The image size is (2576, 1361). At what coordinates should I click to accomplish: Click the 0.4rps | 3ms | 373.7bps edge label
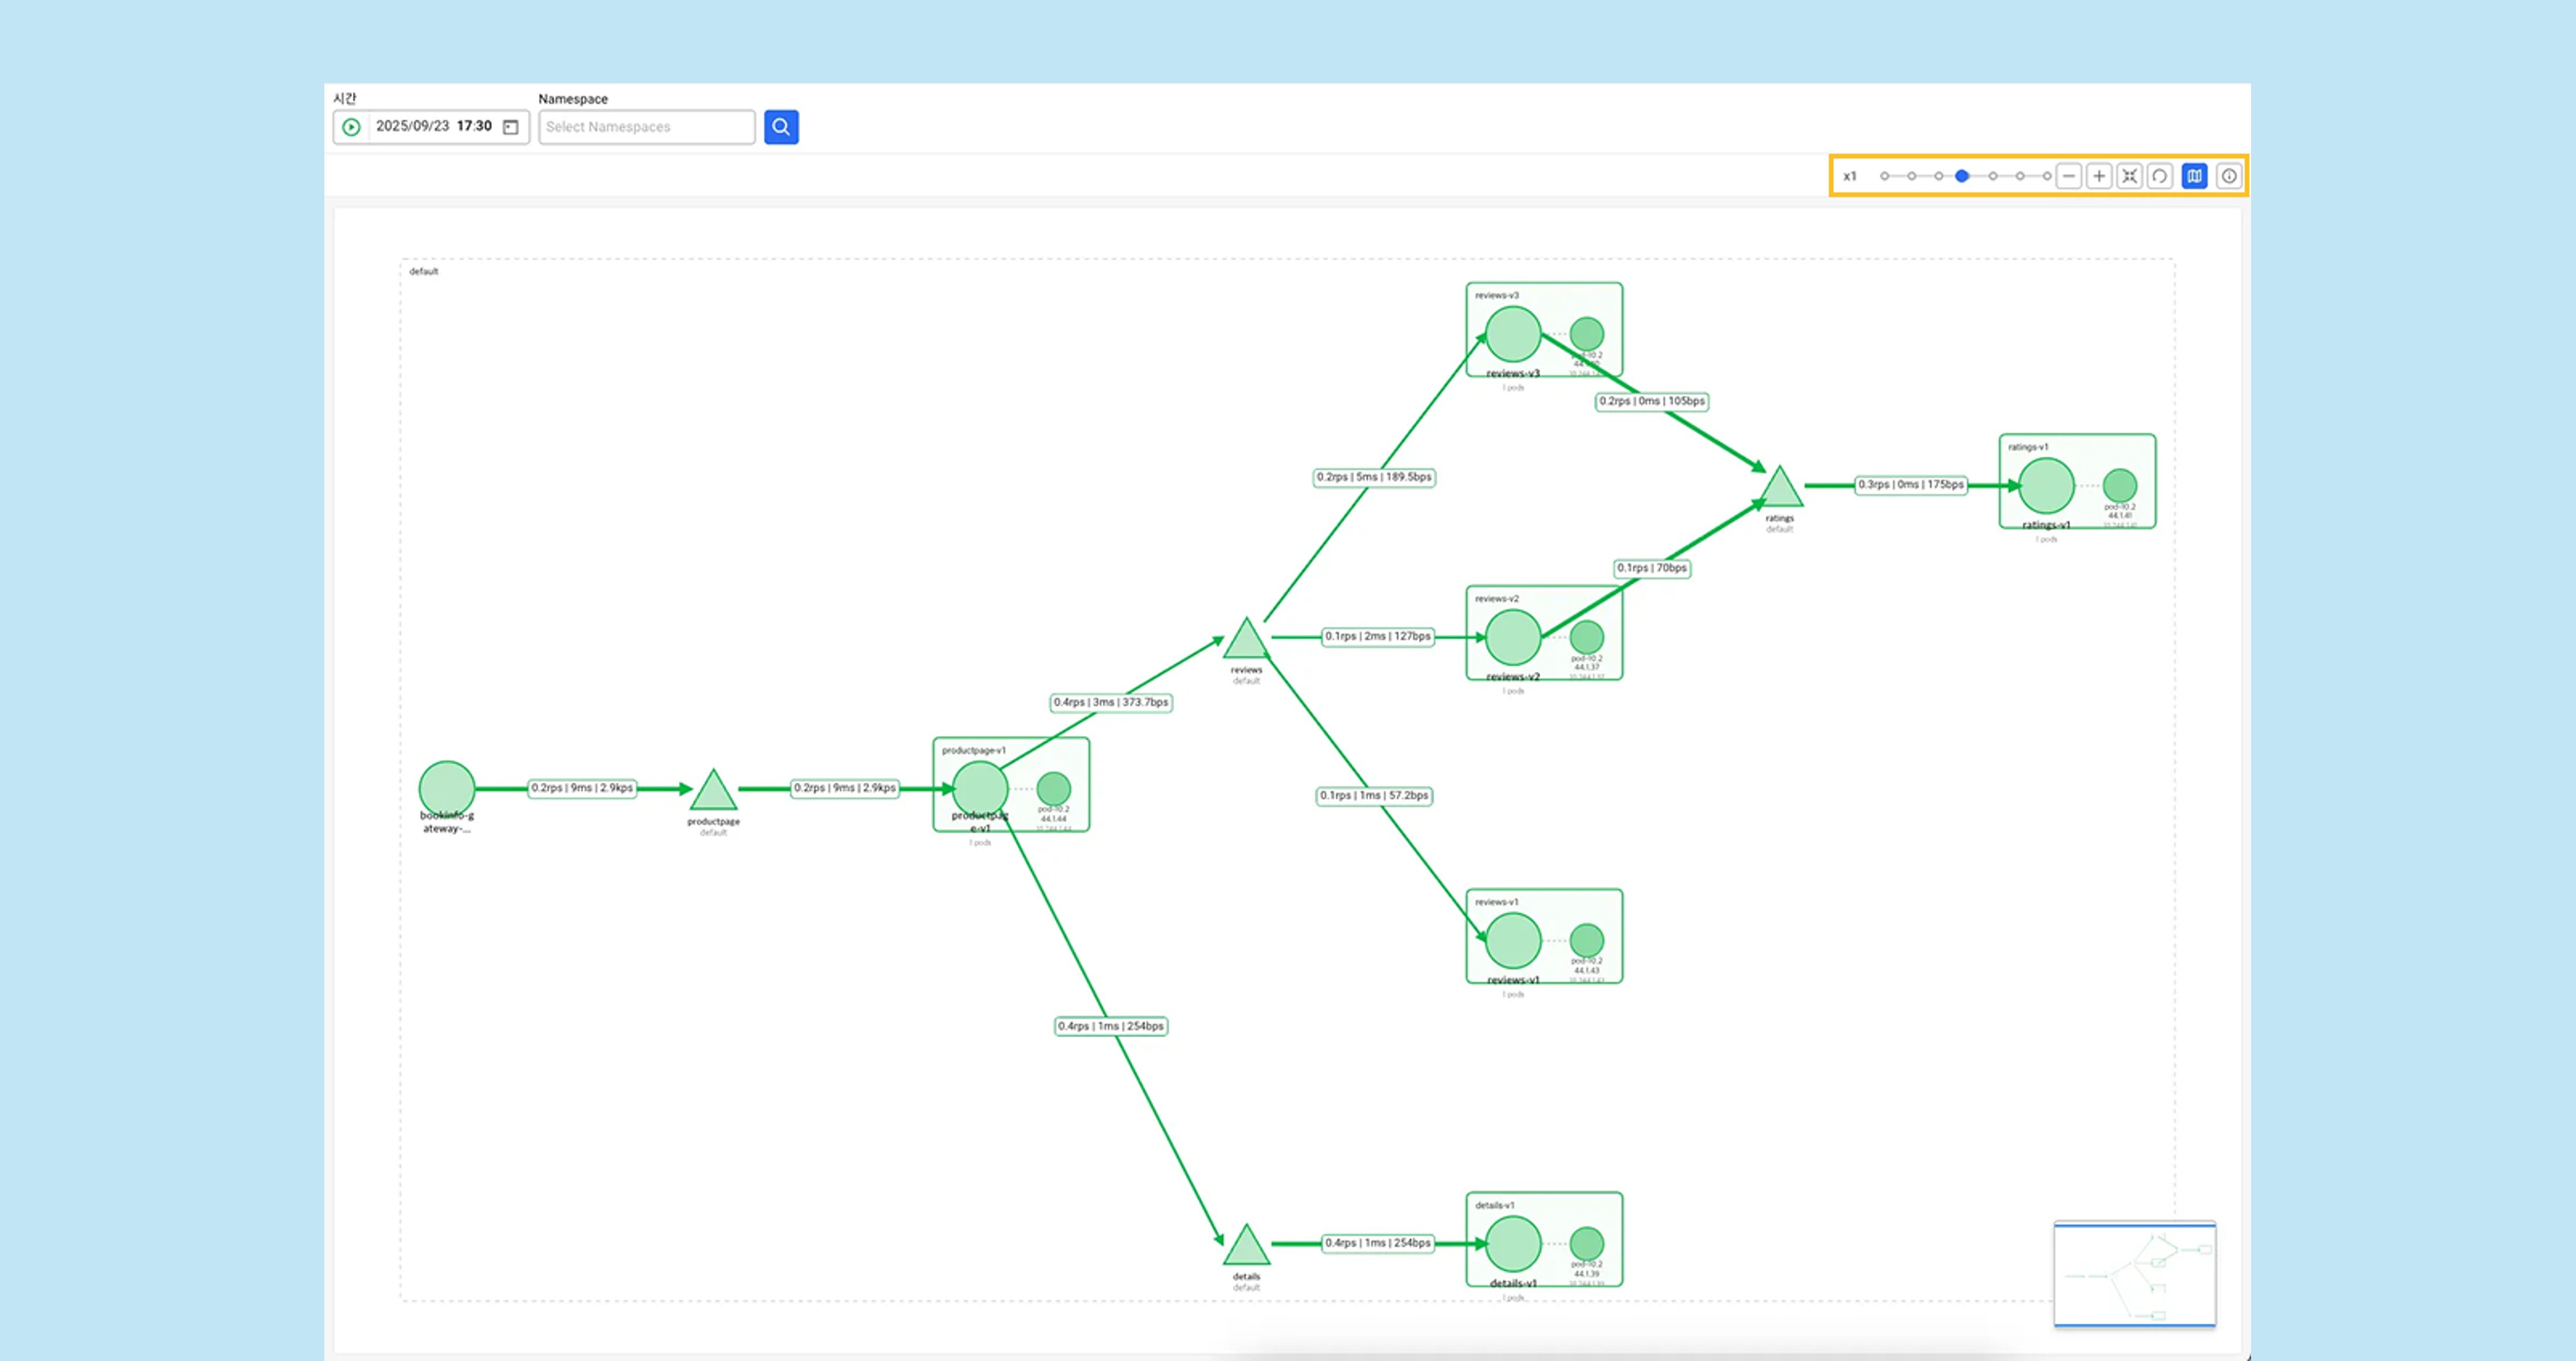1110,702
